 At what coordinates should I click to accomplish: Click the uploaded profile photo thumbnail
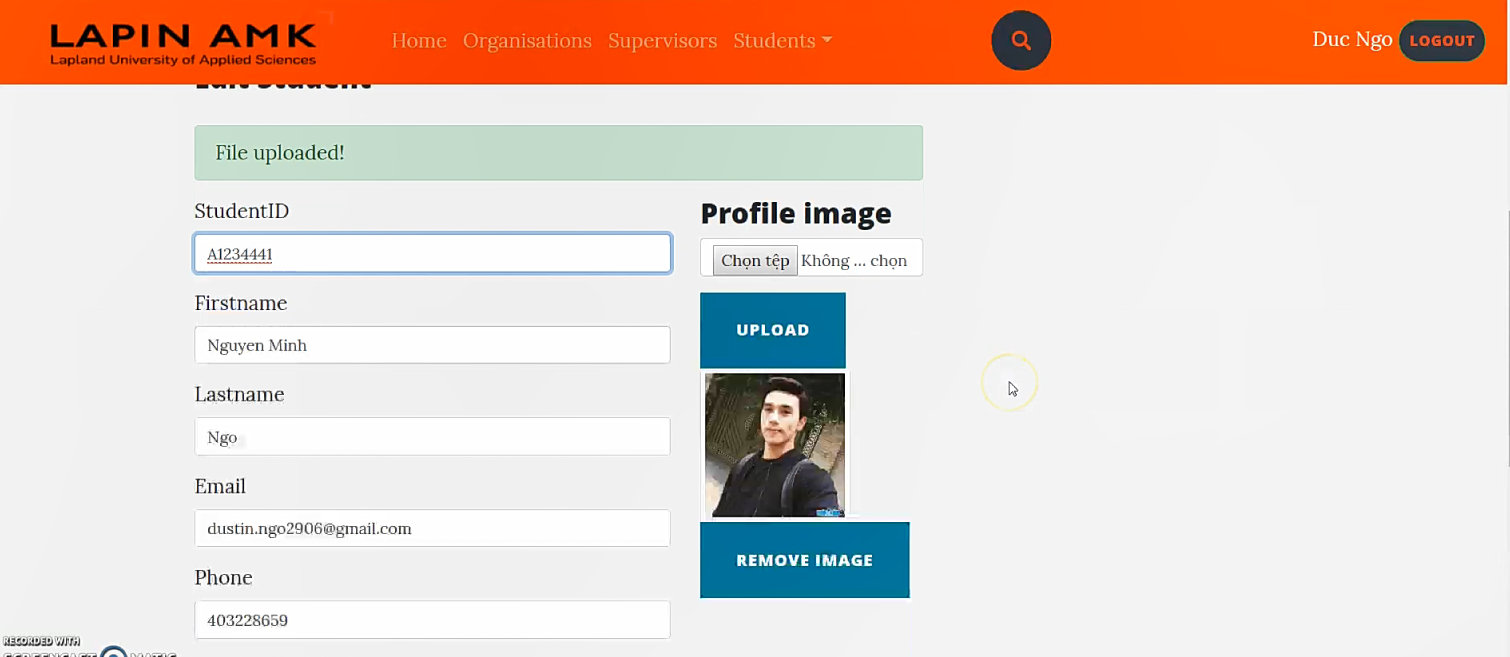[x=774, y=445]
